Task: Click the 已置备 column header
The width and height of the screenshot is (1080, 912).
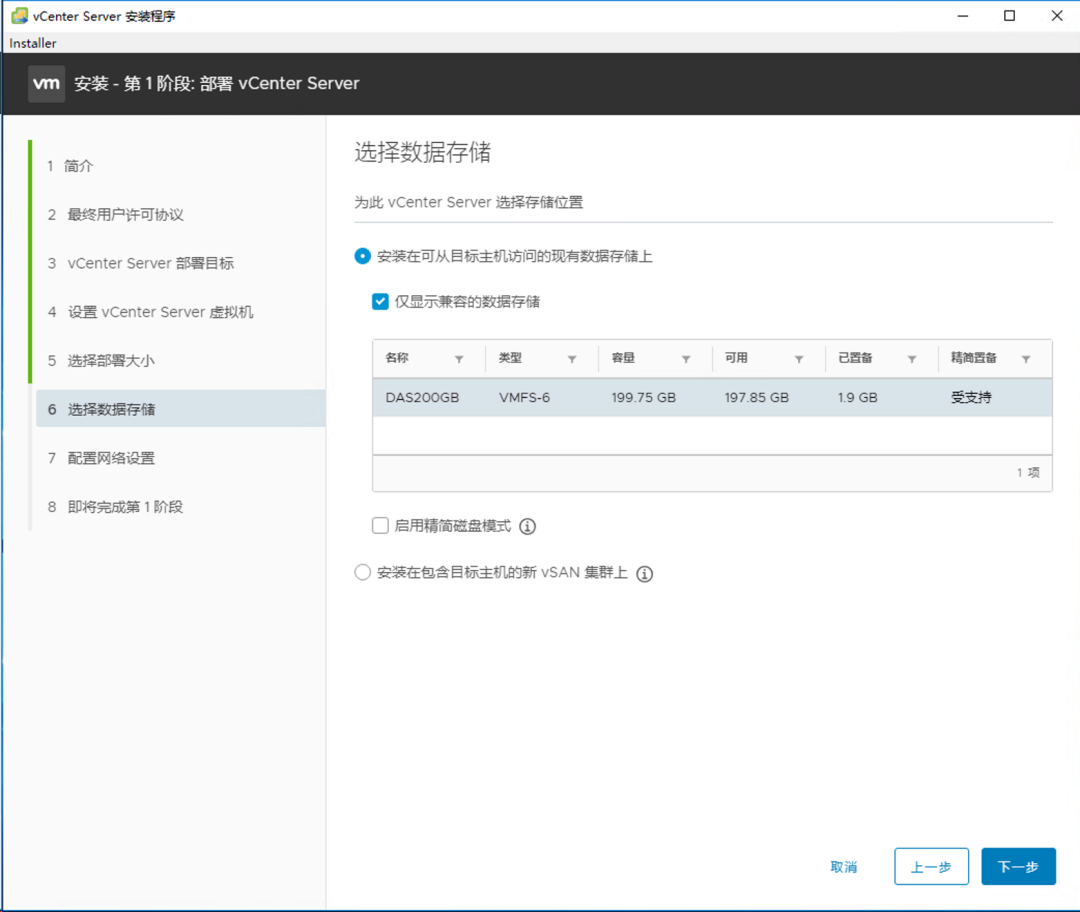Action: 855,358
